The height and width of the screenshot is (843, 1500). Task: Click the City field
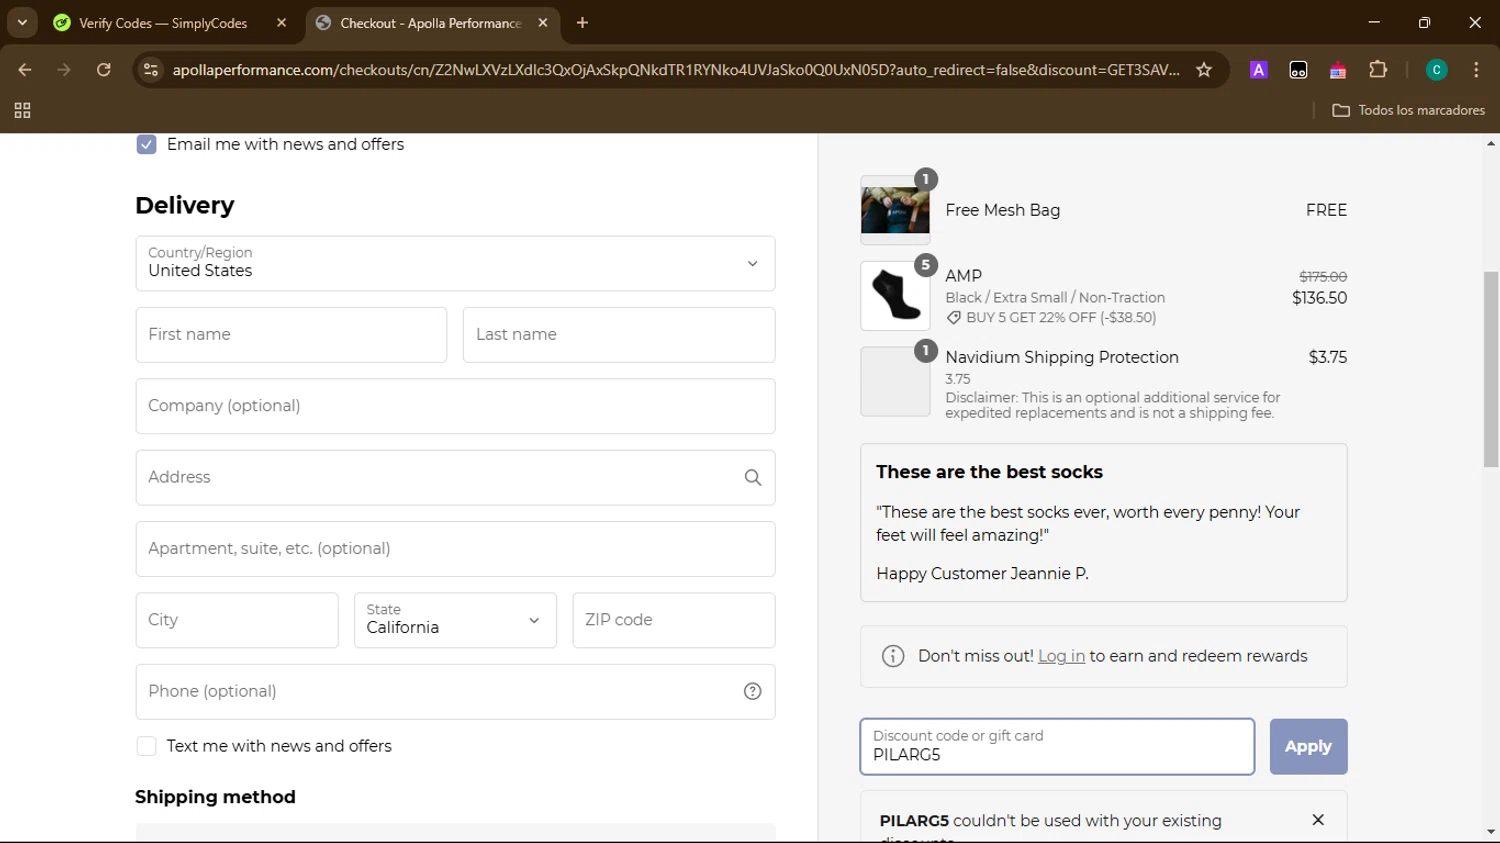pos(237,620)
